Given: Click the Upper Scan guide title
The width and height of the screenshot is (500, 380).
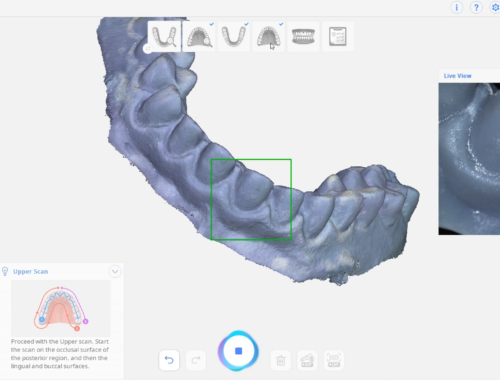Looking at the screenshot, I should pos(31,271).
